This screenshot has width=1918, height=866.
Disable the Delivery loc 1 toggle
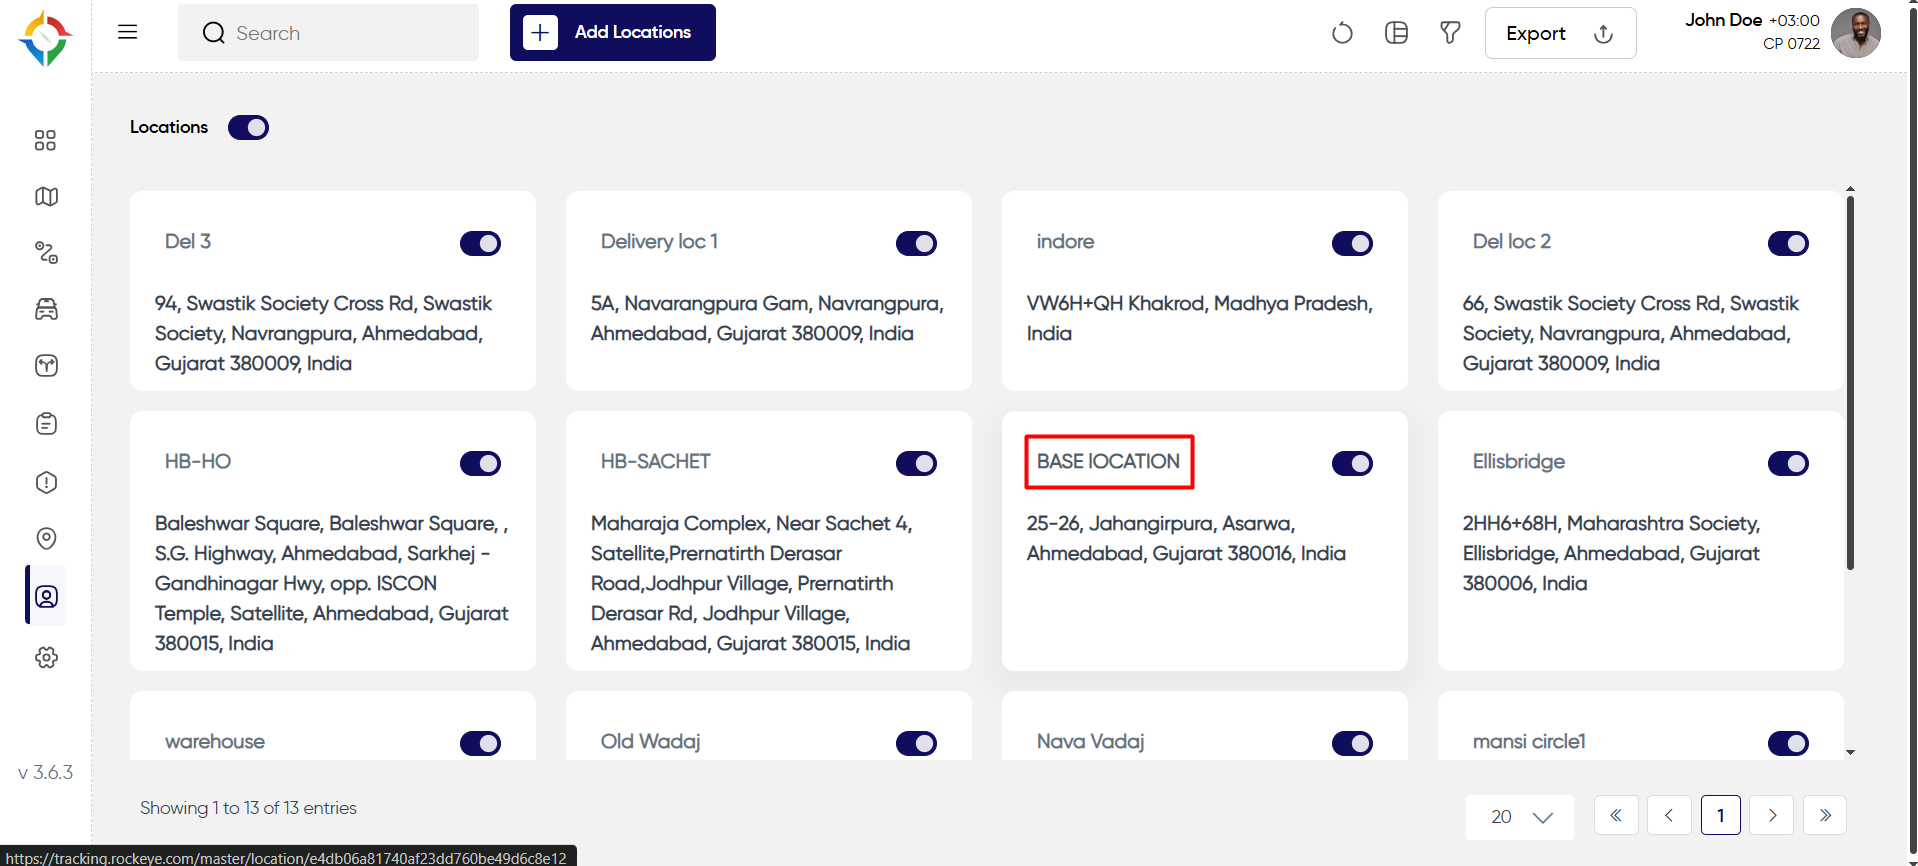click(916, 243)
